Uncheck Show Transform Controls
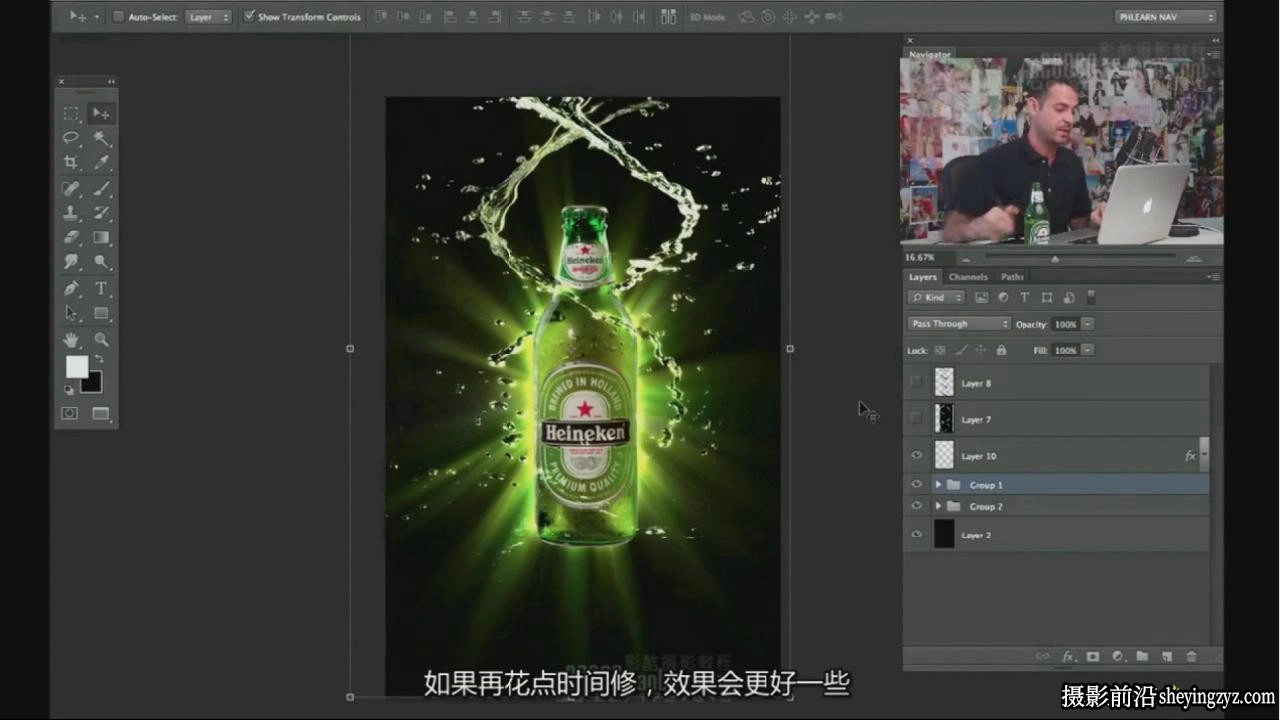 coord(249,17)
